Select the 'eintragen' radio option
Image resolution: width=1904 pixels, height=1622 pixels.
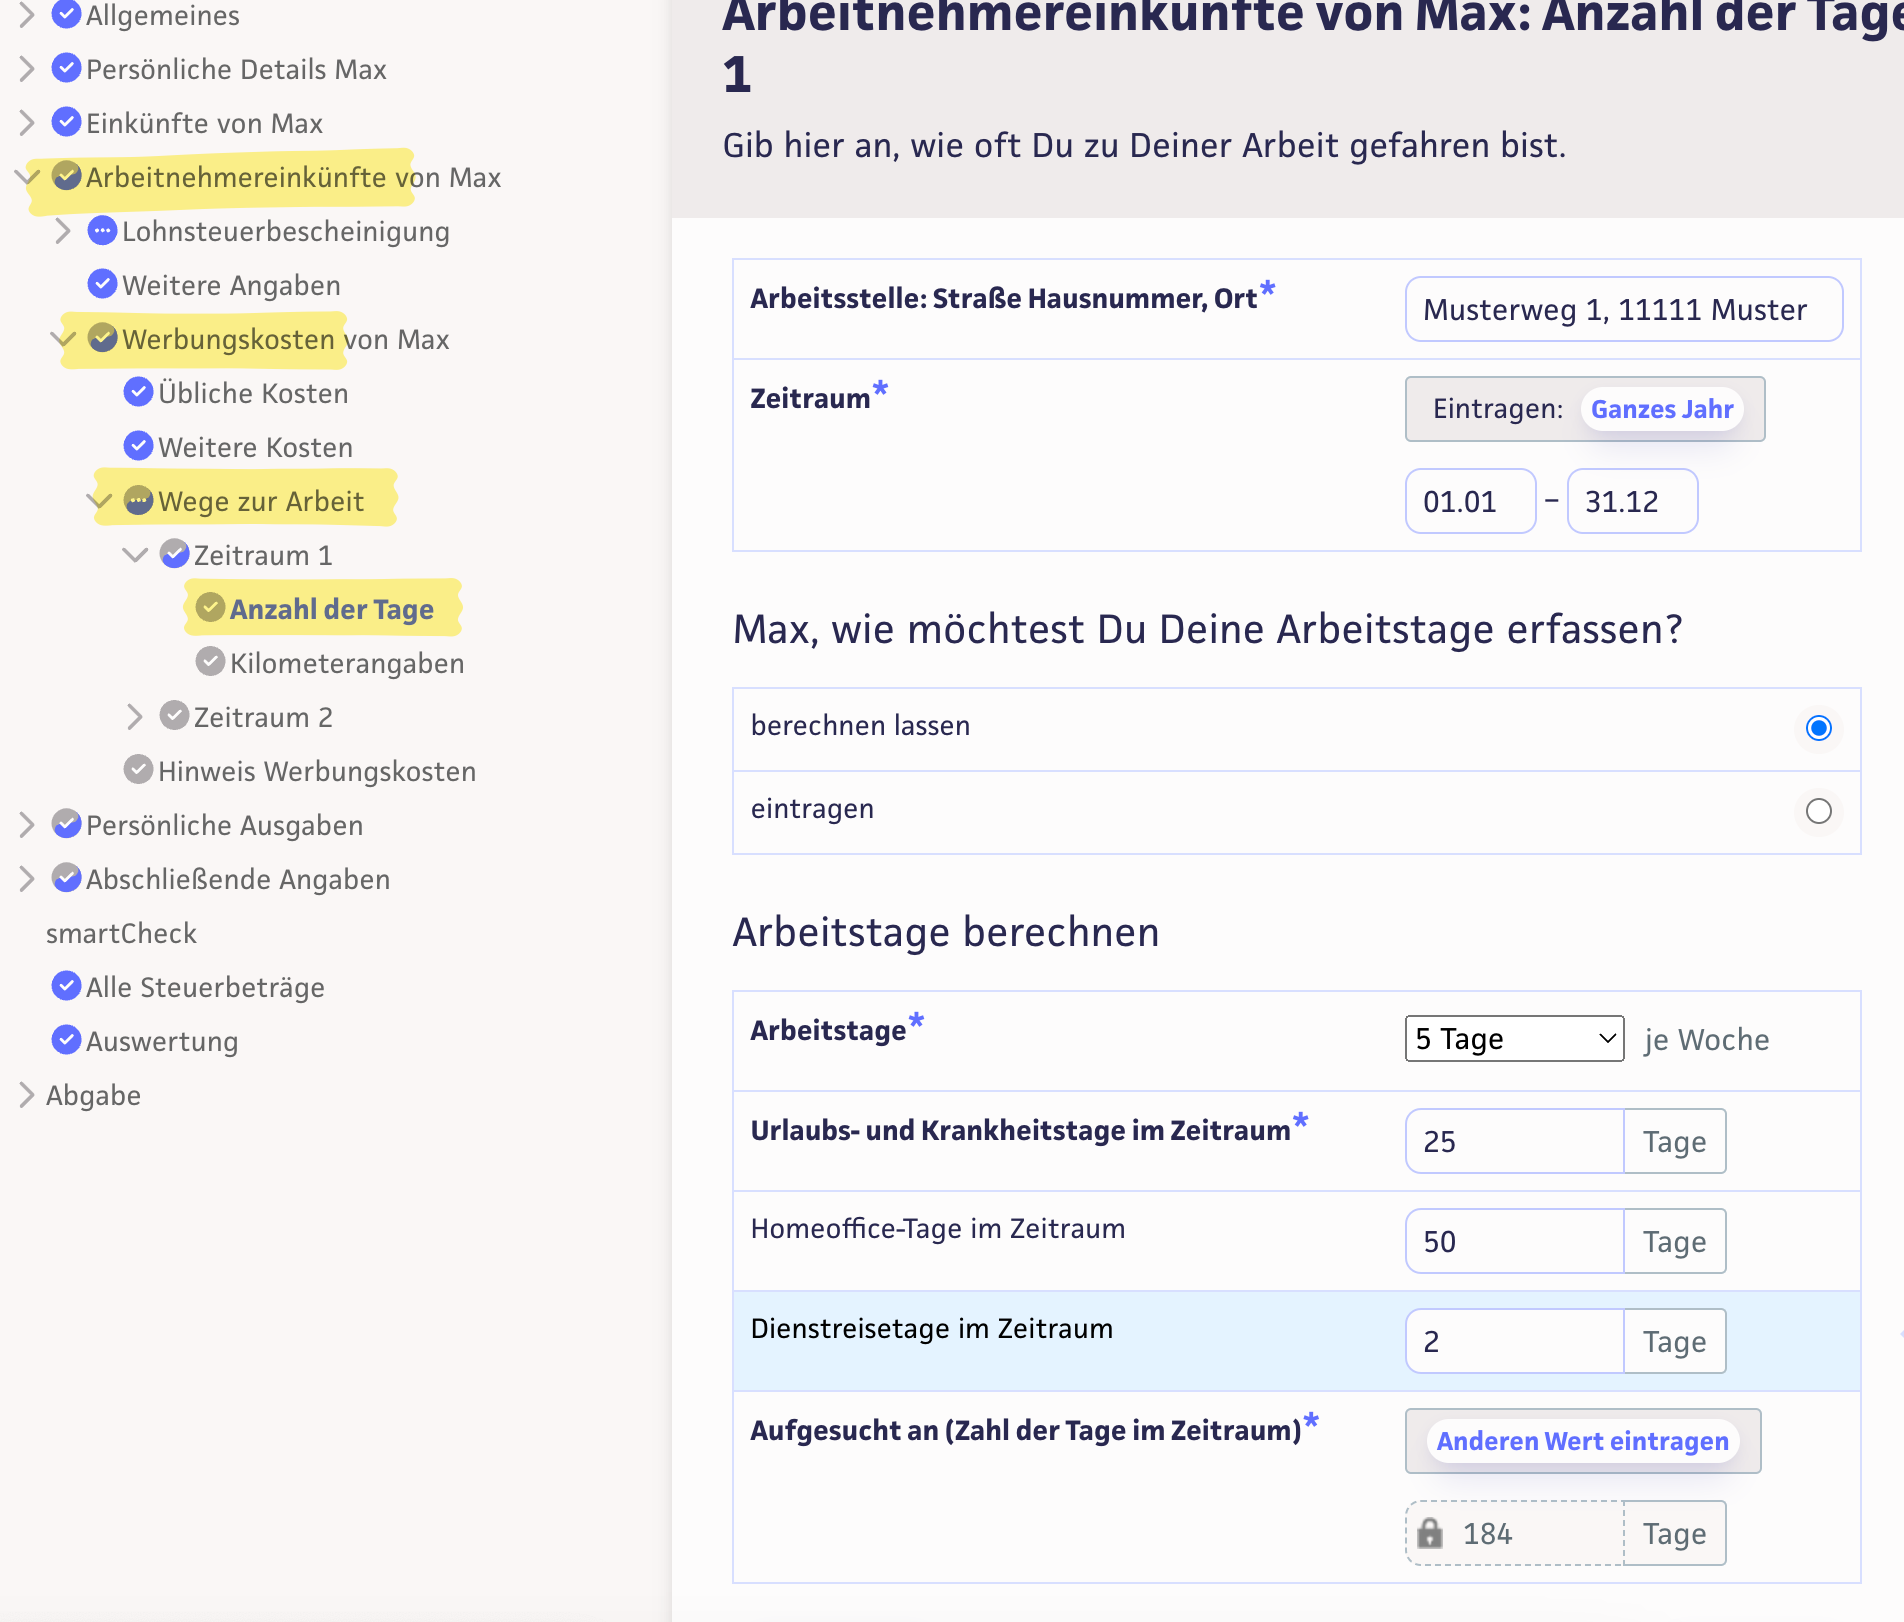point(1818,810)
